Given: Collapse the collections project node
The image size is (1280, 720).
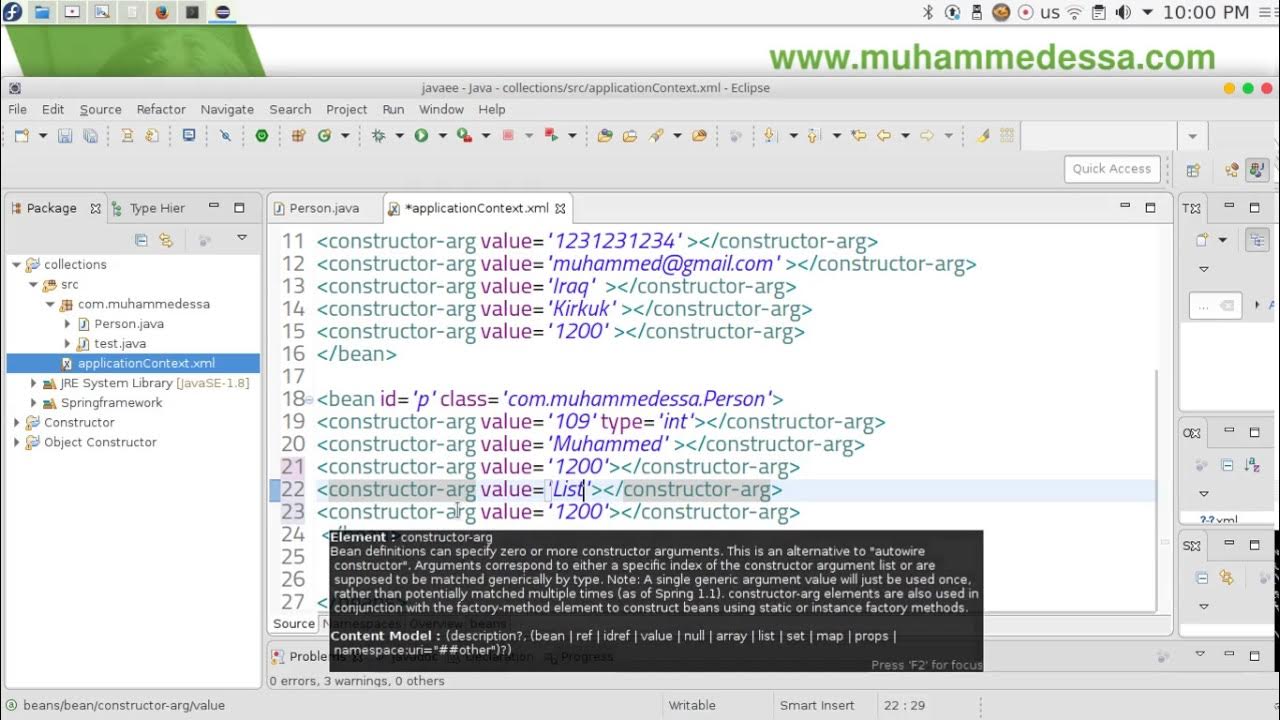Looking at the screenshot, I should (x=16, y=265).
